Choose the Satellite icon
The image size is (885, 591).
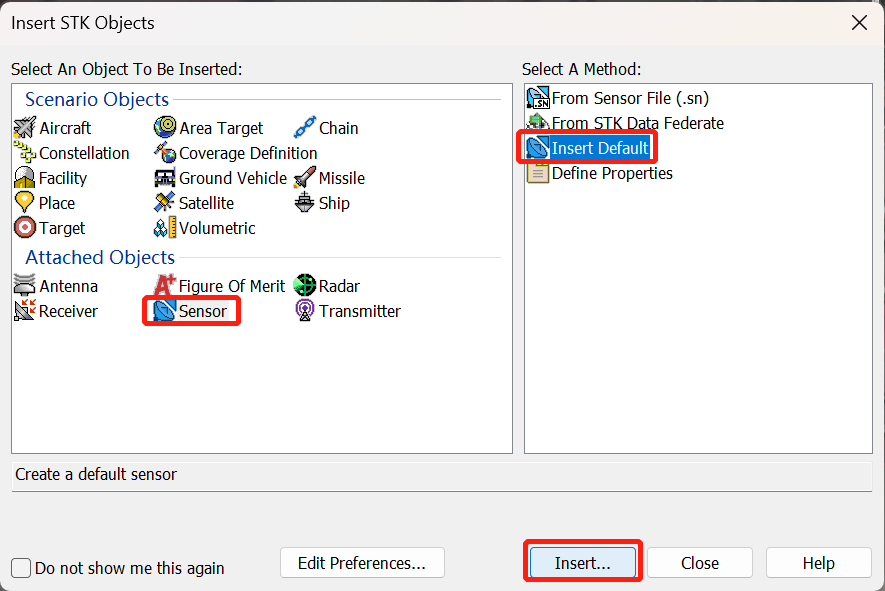click(x=165, y=203)
